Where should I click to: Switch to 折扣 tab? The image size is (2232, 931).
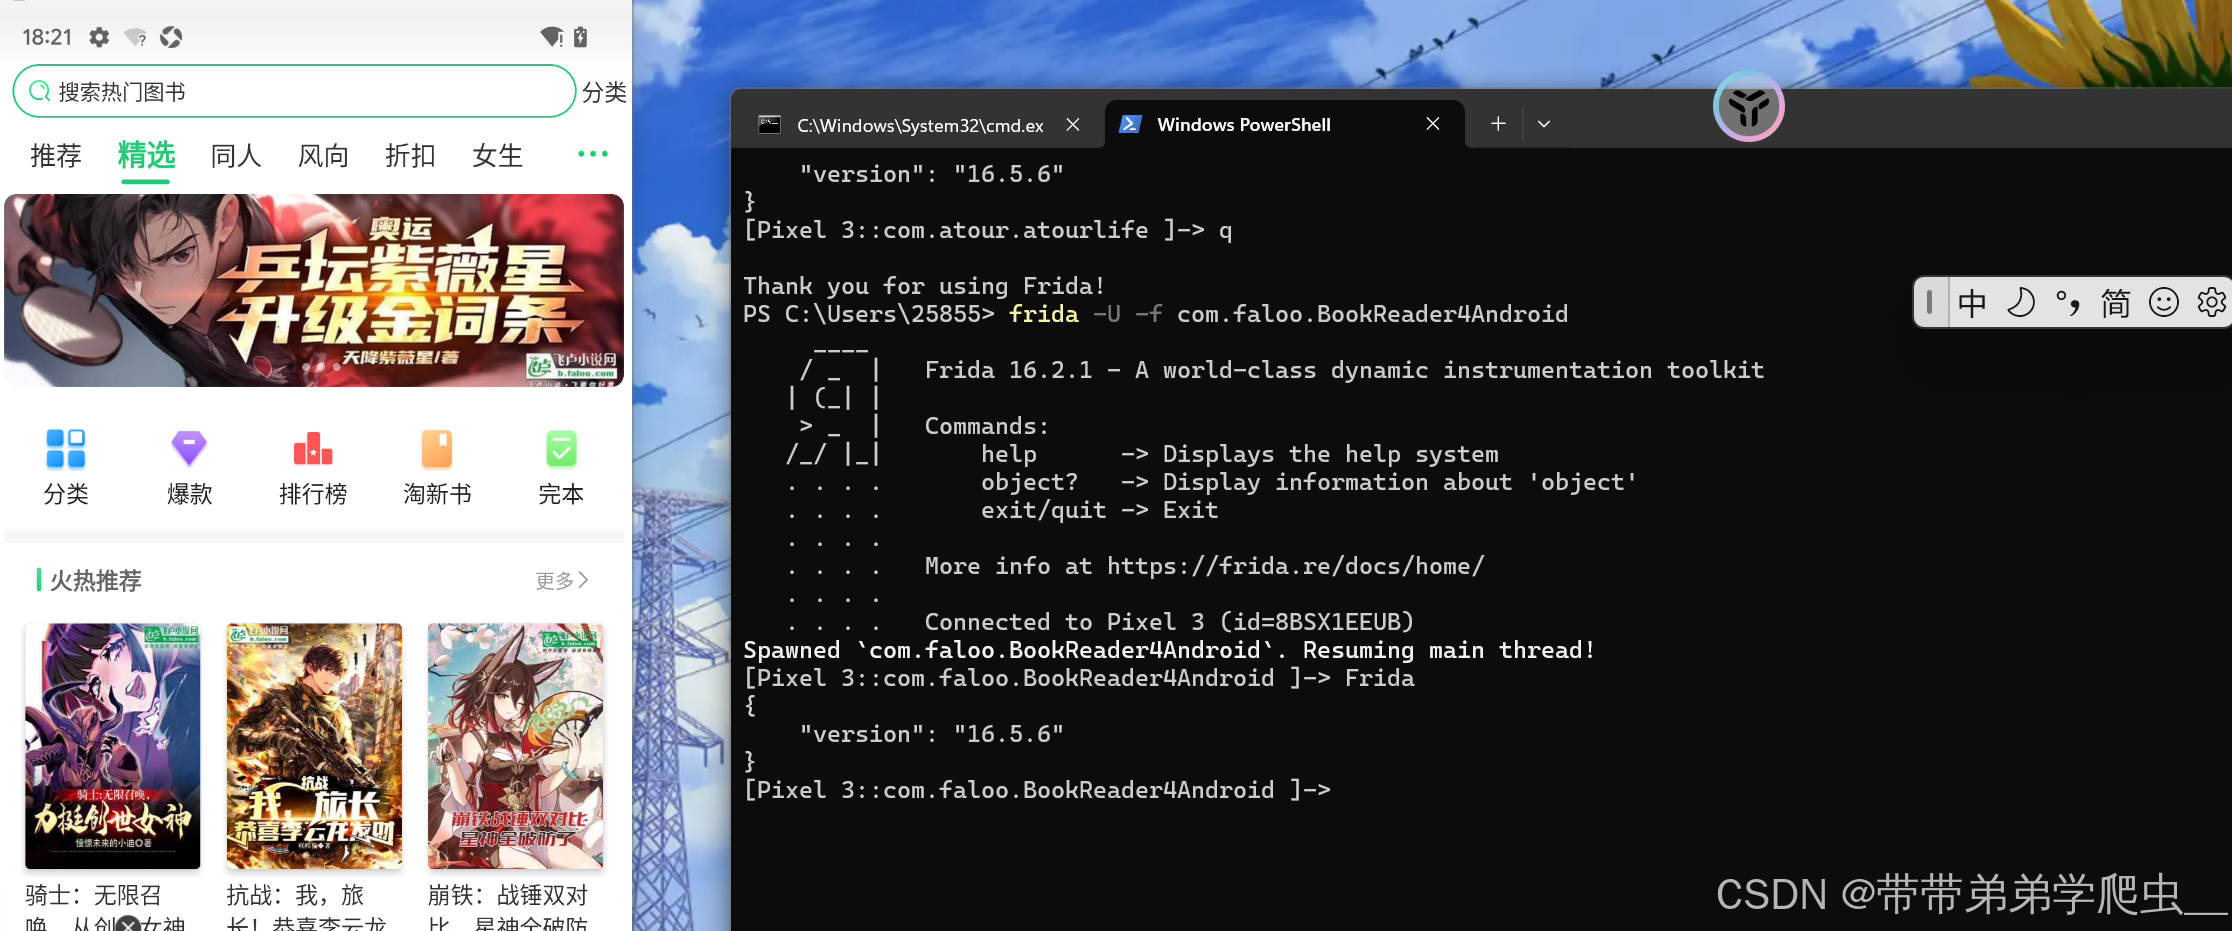click(410, 156)
